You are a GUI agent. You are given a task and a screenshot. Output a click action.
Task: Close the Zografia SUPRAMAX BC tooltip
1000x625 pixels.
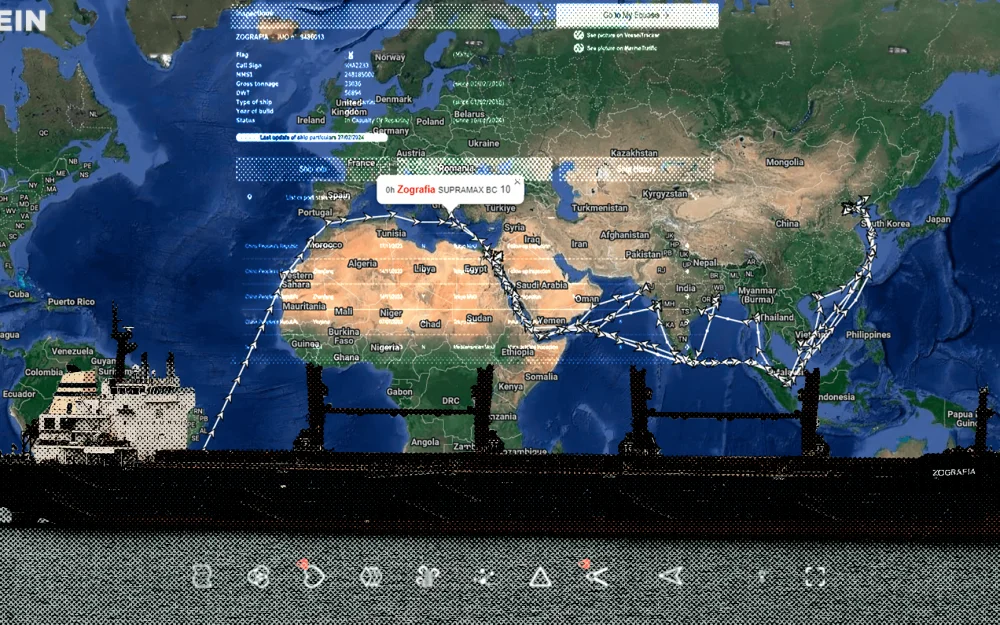tap(517, 182)
